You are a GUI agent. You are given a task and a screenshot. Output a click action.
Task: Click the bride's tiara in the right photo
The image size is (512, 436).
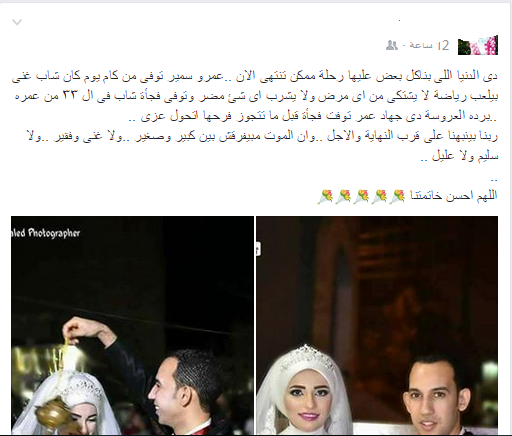click(307, 358)
